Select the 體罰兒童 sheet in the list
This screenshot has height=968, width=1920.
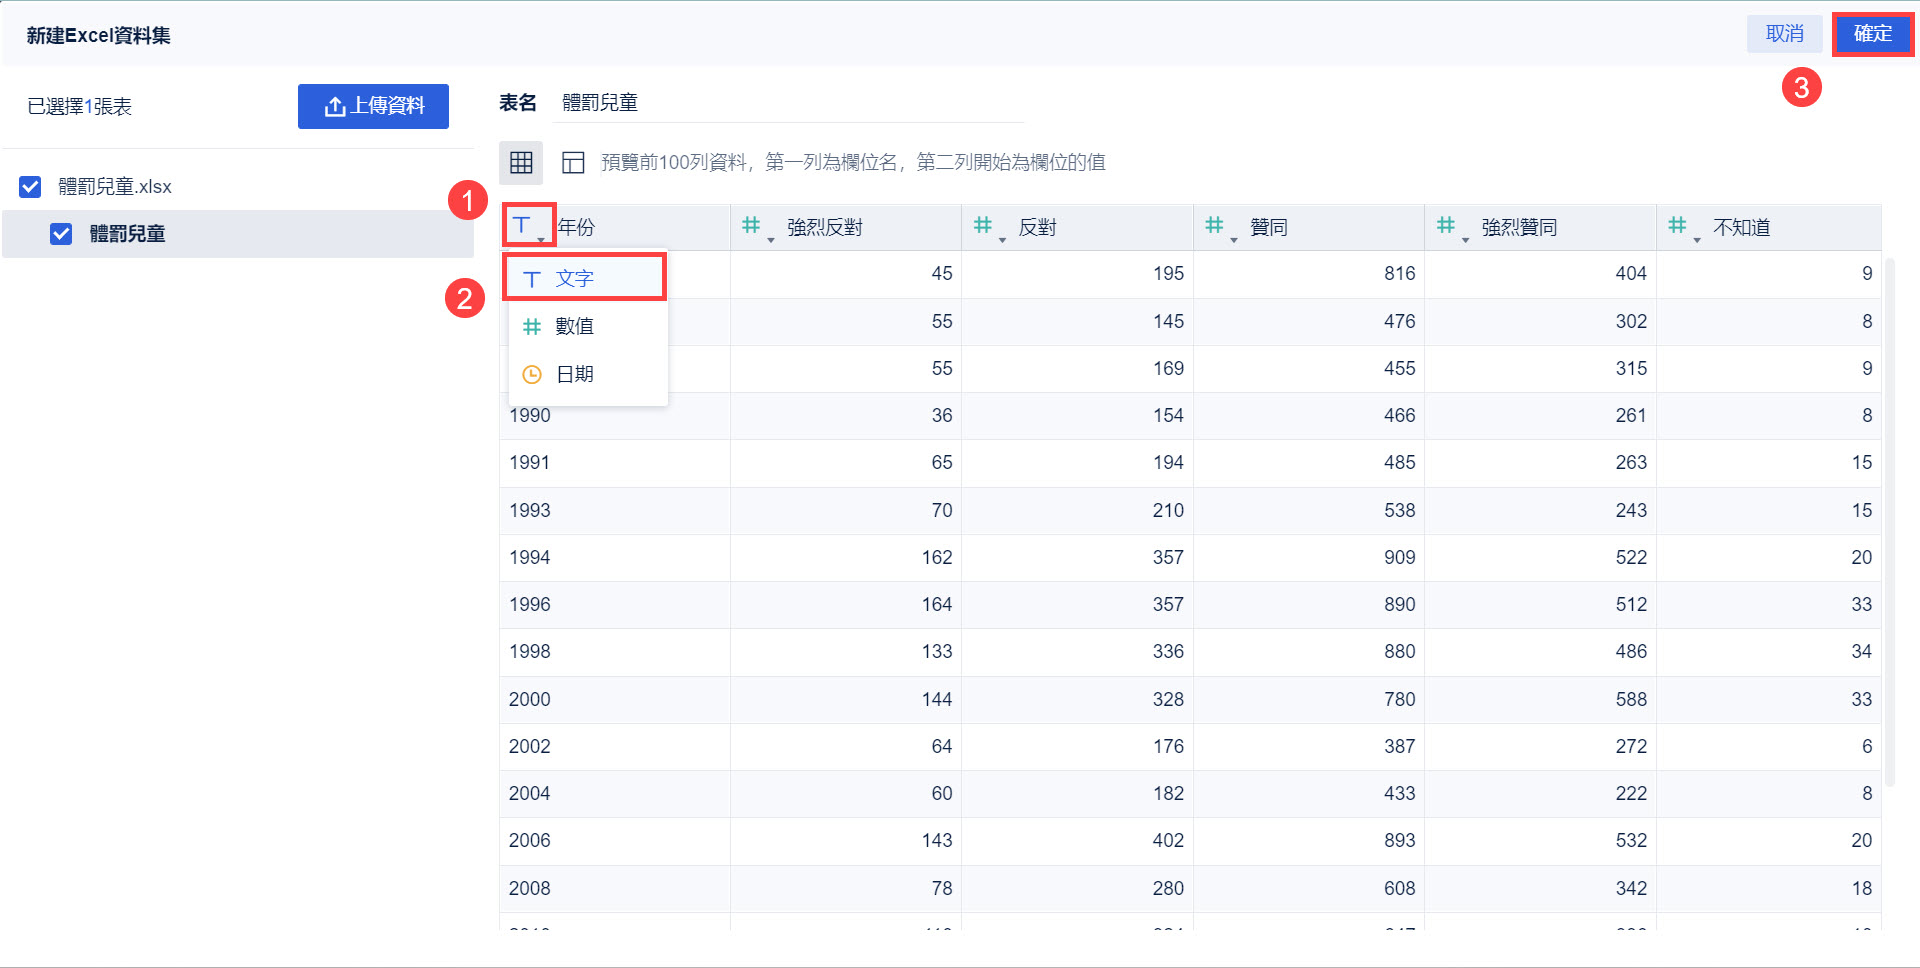click(127, 234)
